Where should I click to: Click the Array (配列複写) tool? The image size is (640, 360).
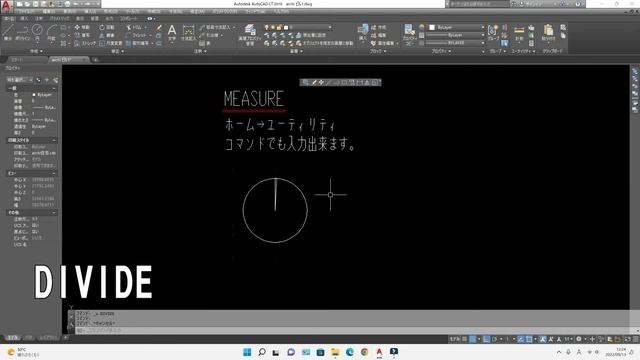(138, 43)
